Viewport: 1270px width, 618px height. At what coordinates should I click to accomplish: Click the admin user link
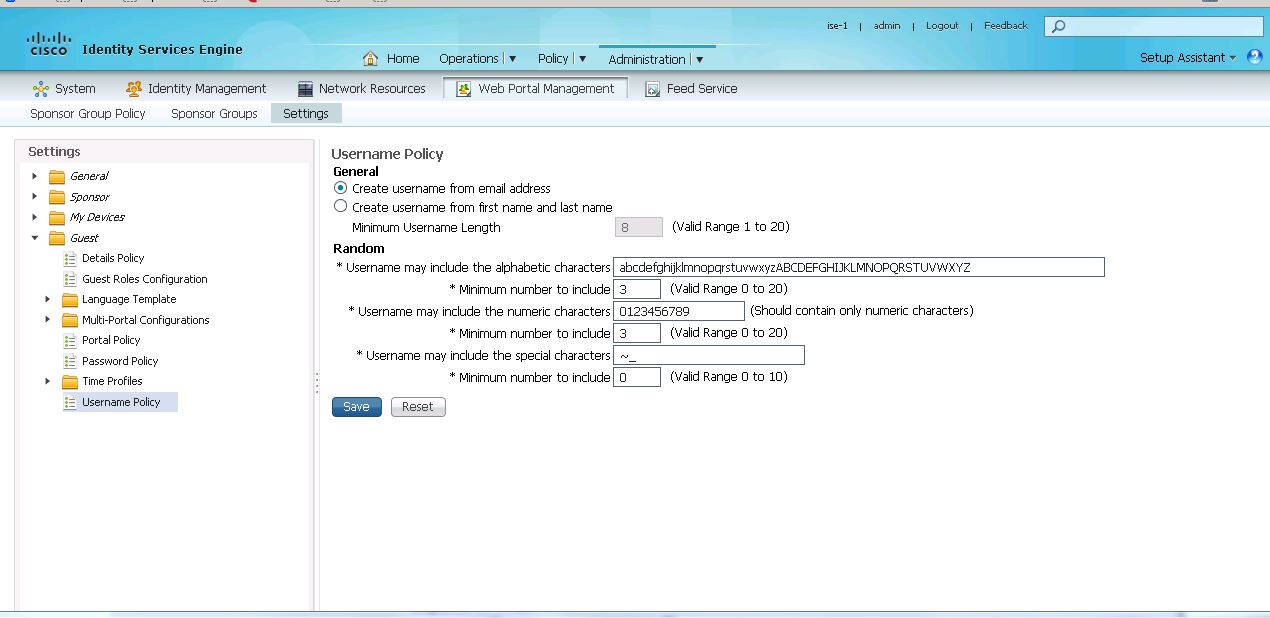tap(887, 26)
